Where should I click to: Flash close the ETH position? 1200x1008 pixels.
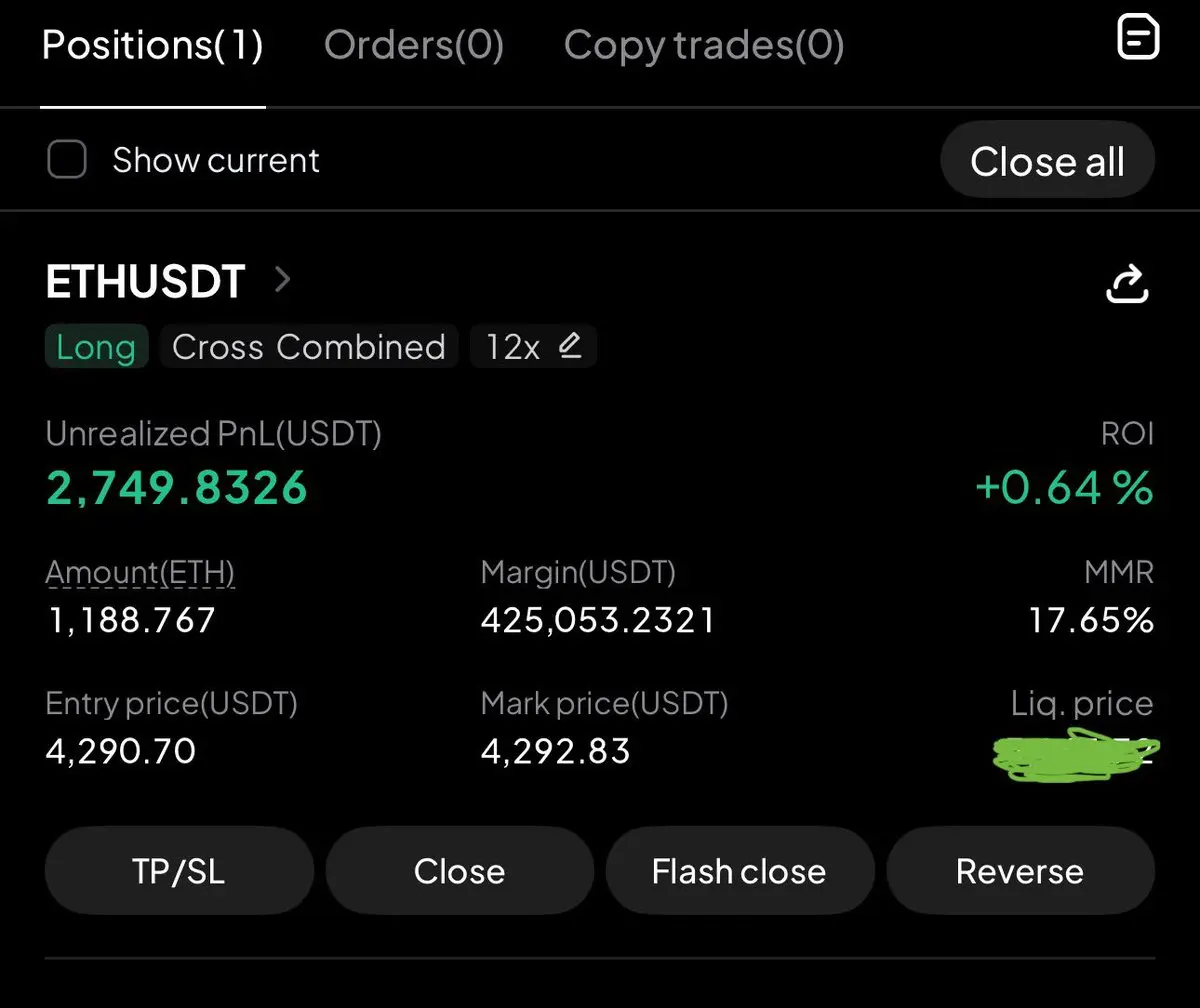click(x=740, y=870)
